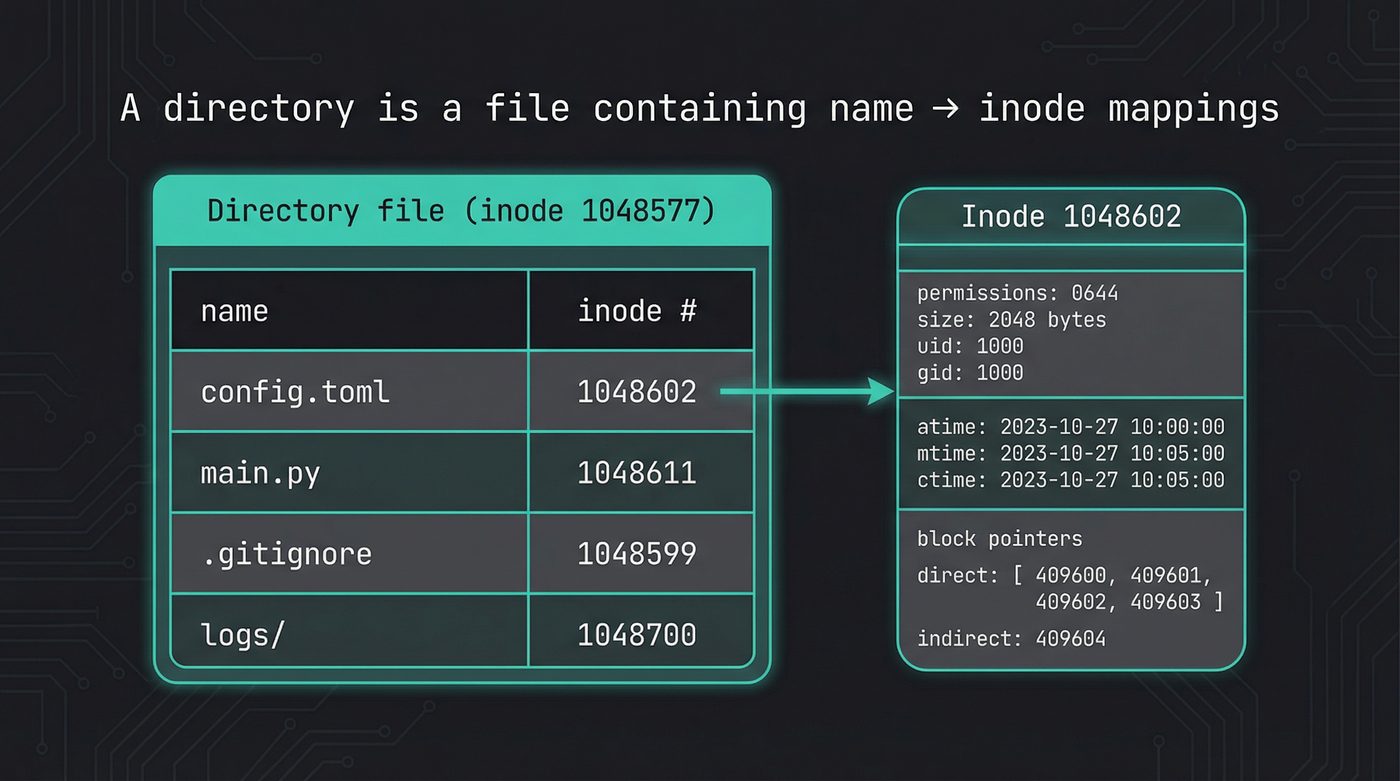Click the config.toml entry

pos(294,392)
